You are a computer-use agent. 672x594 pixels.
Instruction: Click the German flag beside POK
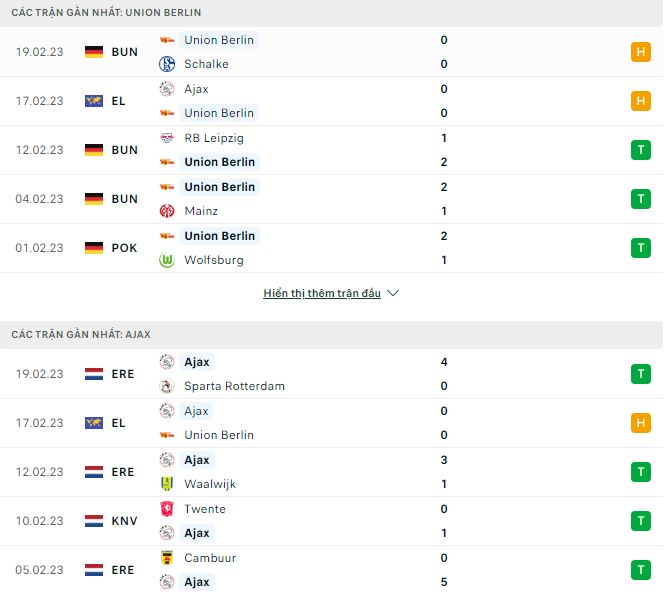(x=94, y=248)
